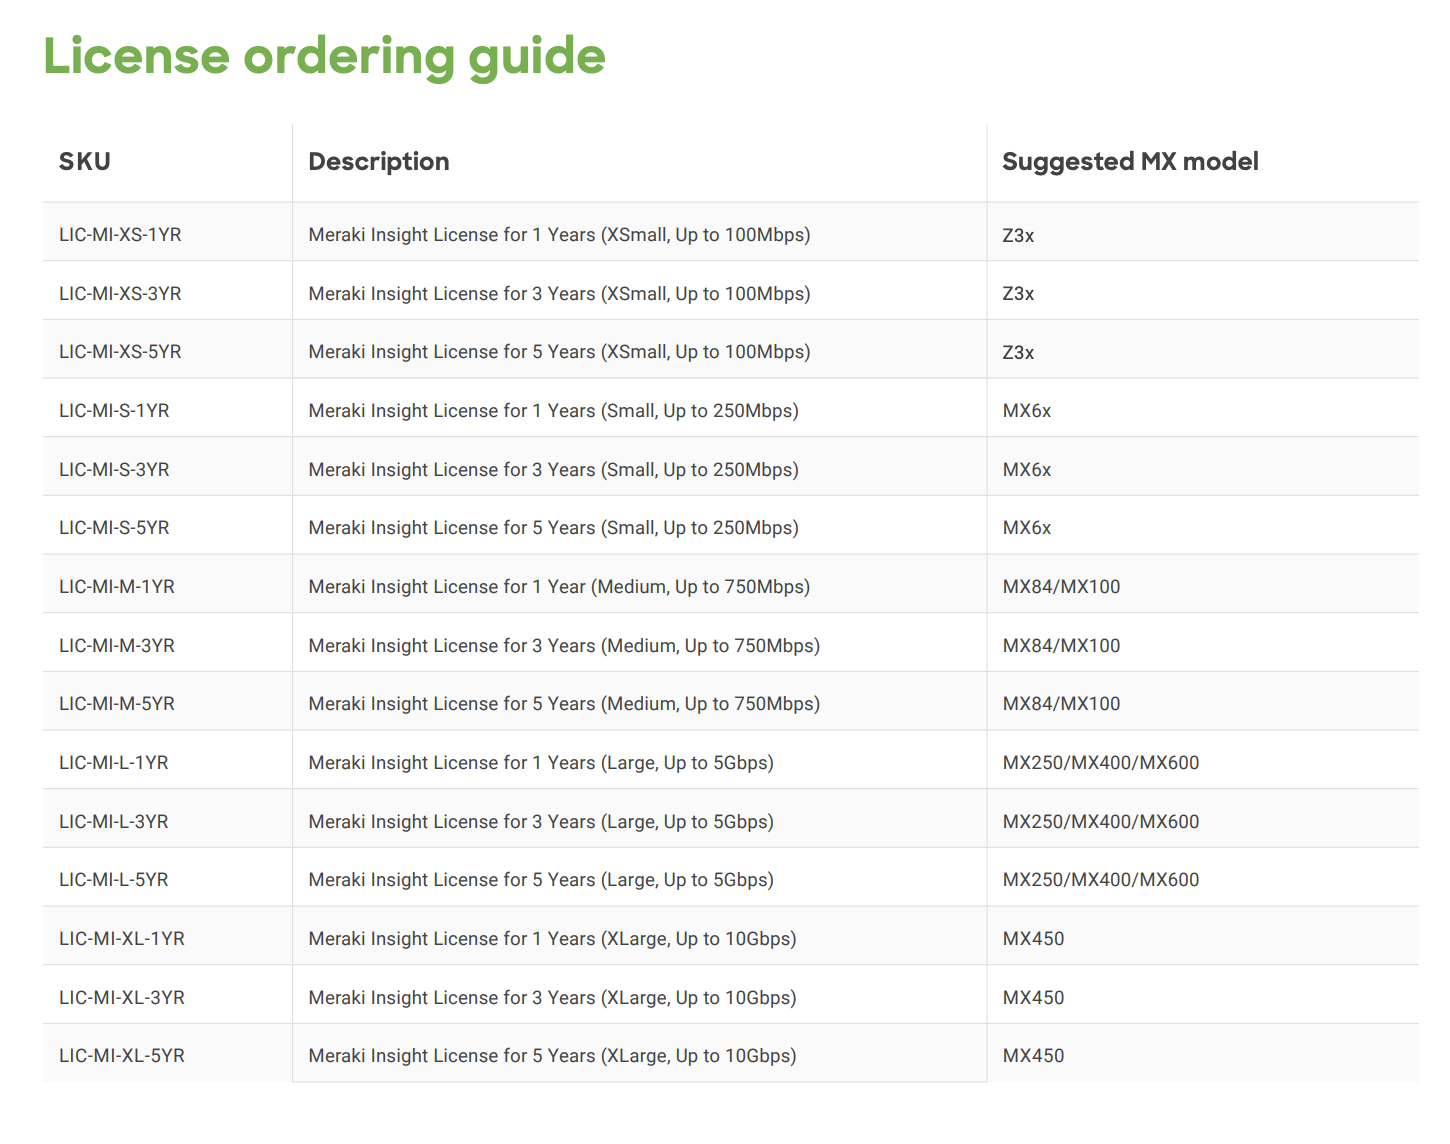Select the LIC-MI-XS-5YR SKU cell

(121, 351)
